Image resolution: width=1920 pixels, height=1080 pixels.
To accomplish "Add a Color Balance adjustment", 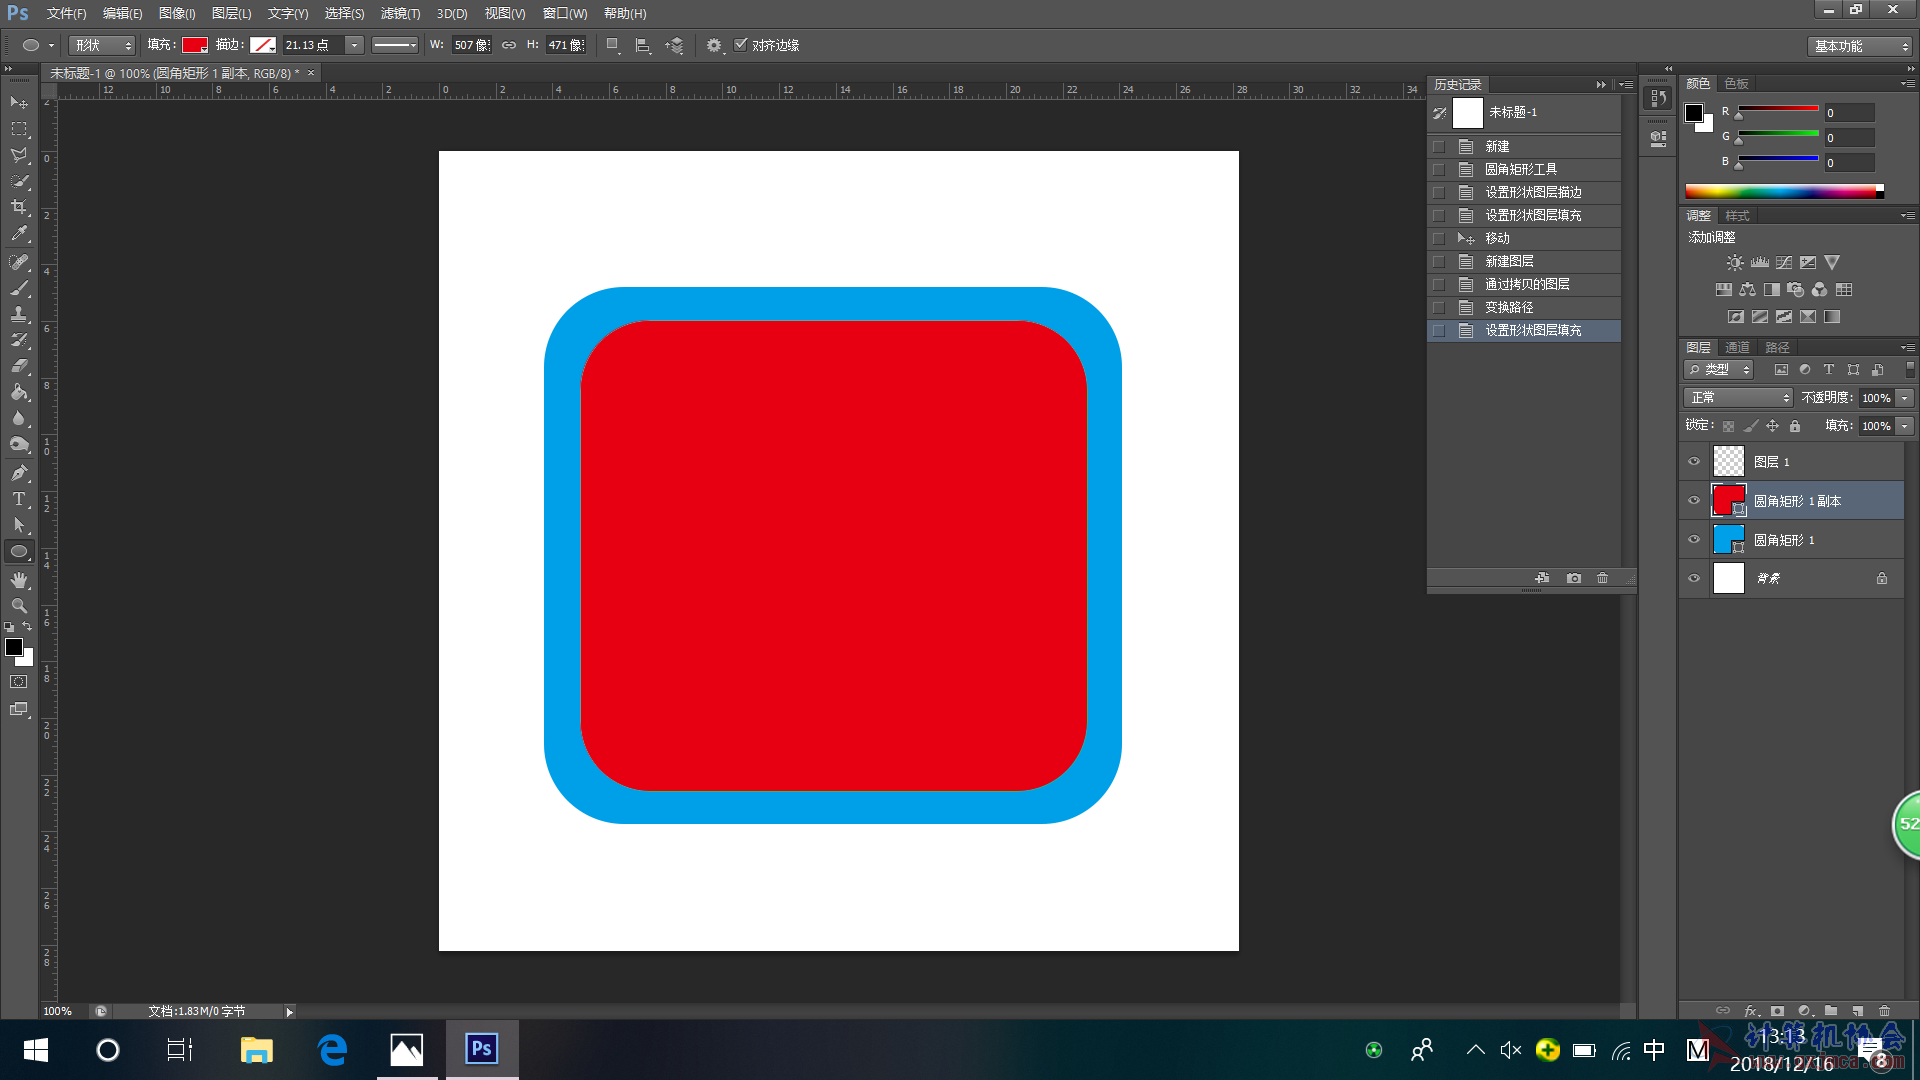I will coord(1748,290).
